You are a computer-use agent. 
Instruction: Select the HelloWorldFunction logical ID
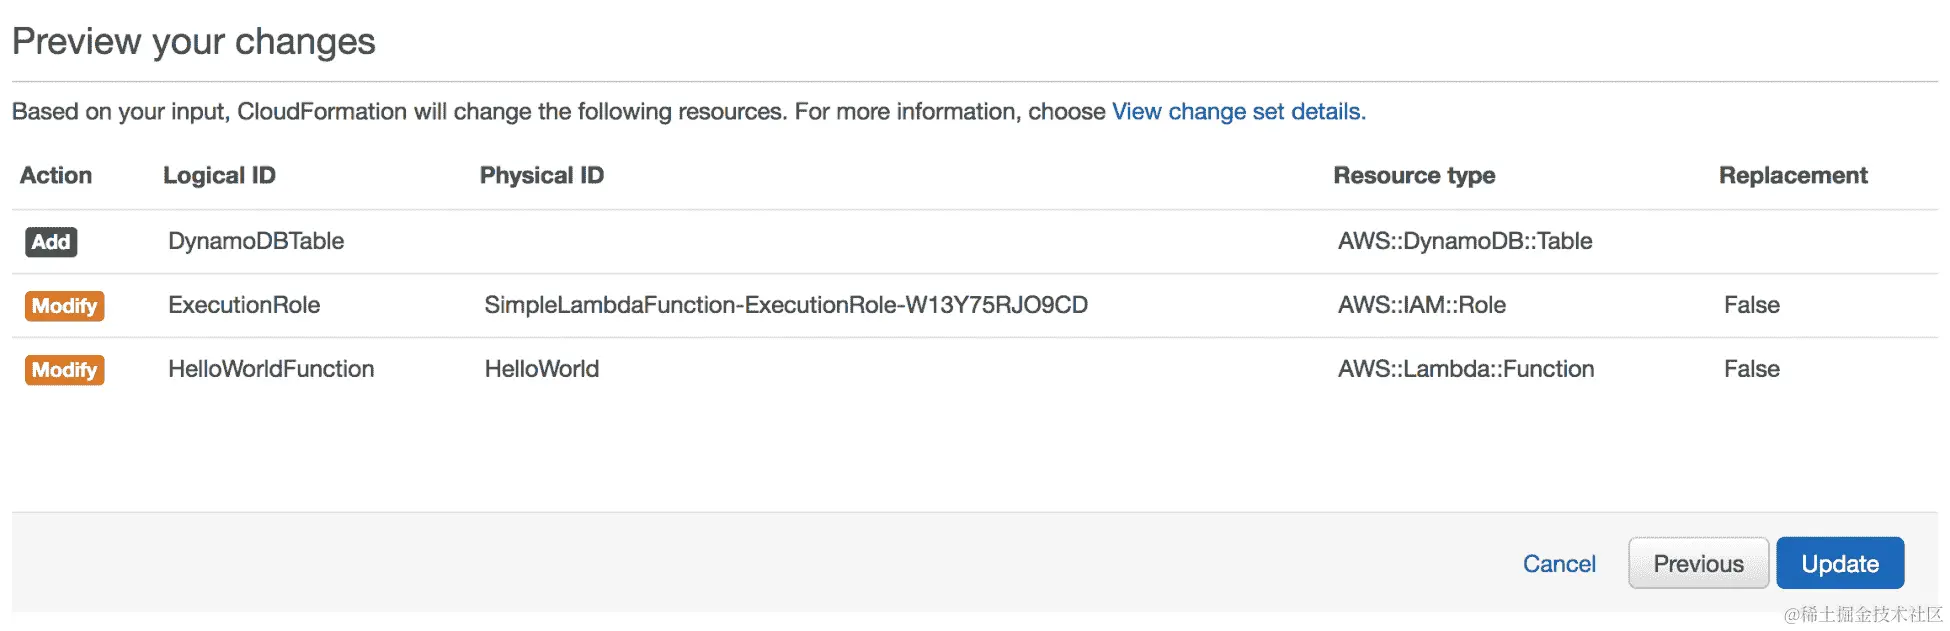point(271,369)
